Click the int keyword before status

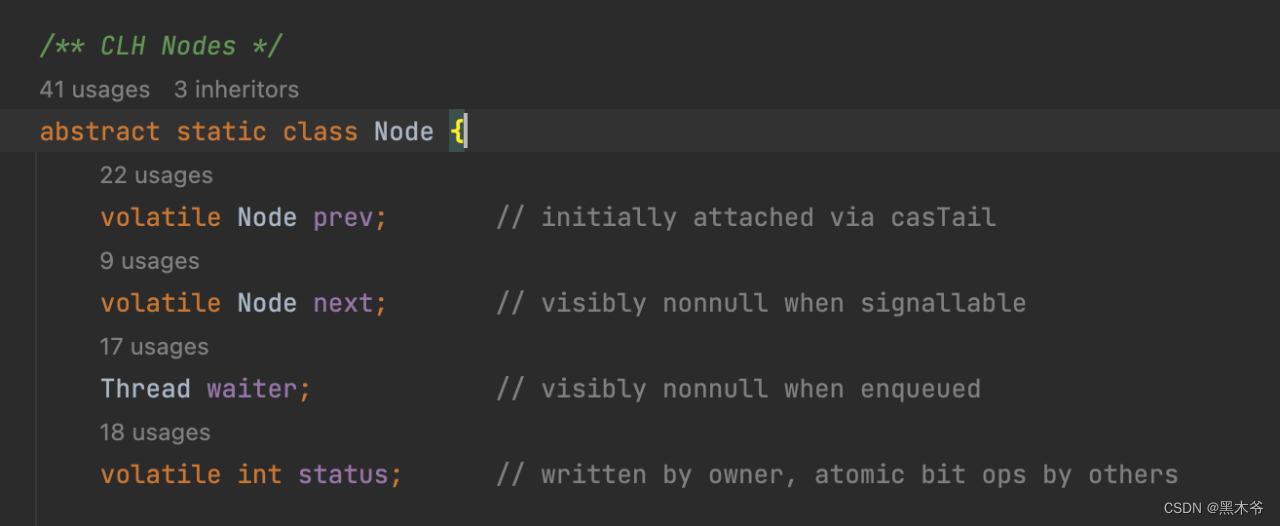pyautogui.click(x=260, y=475)
